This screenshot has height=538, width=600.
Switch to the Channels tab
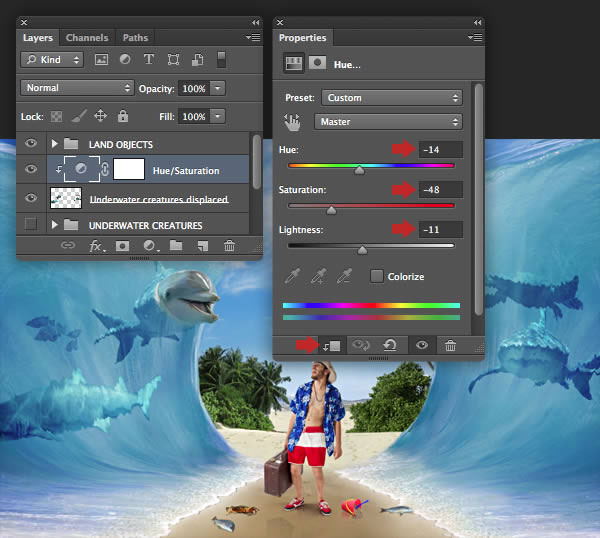(87, 38)
